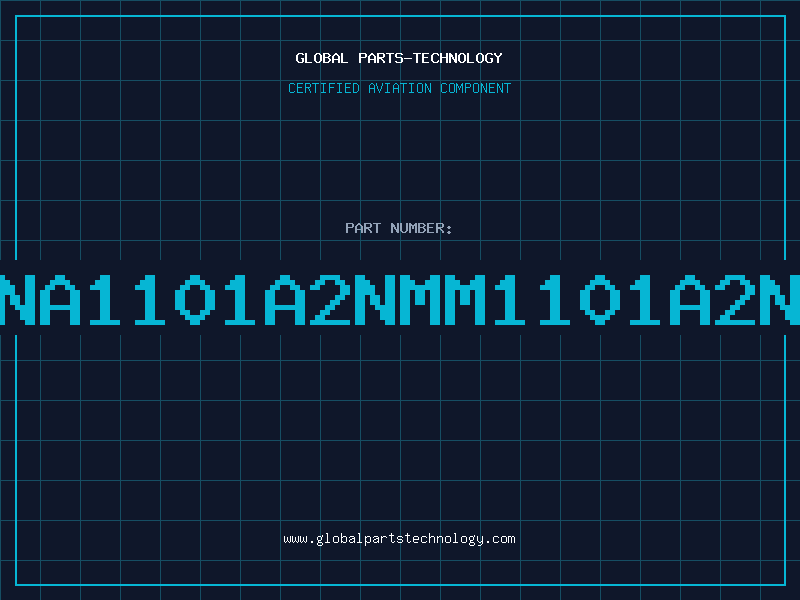The height and width of the screenshot is (600, 800).
Task: Click the 'PART NUMBER:' label
Action: tap(399, 228)
